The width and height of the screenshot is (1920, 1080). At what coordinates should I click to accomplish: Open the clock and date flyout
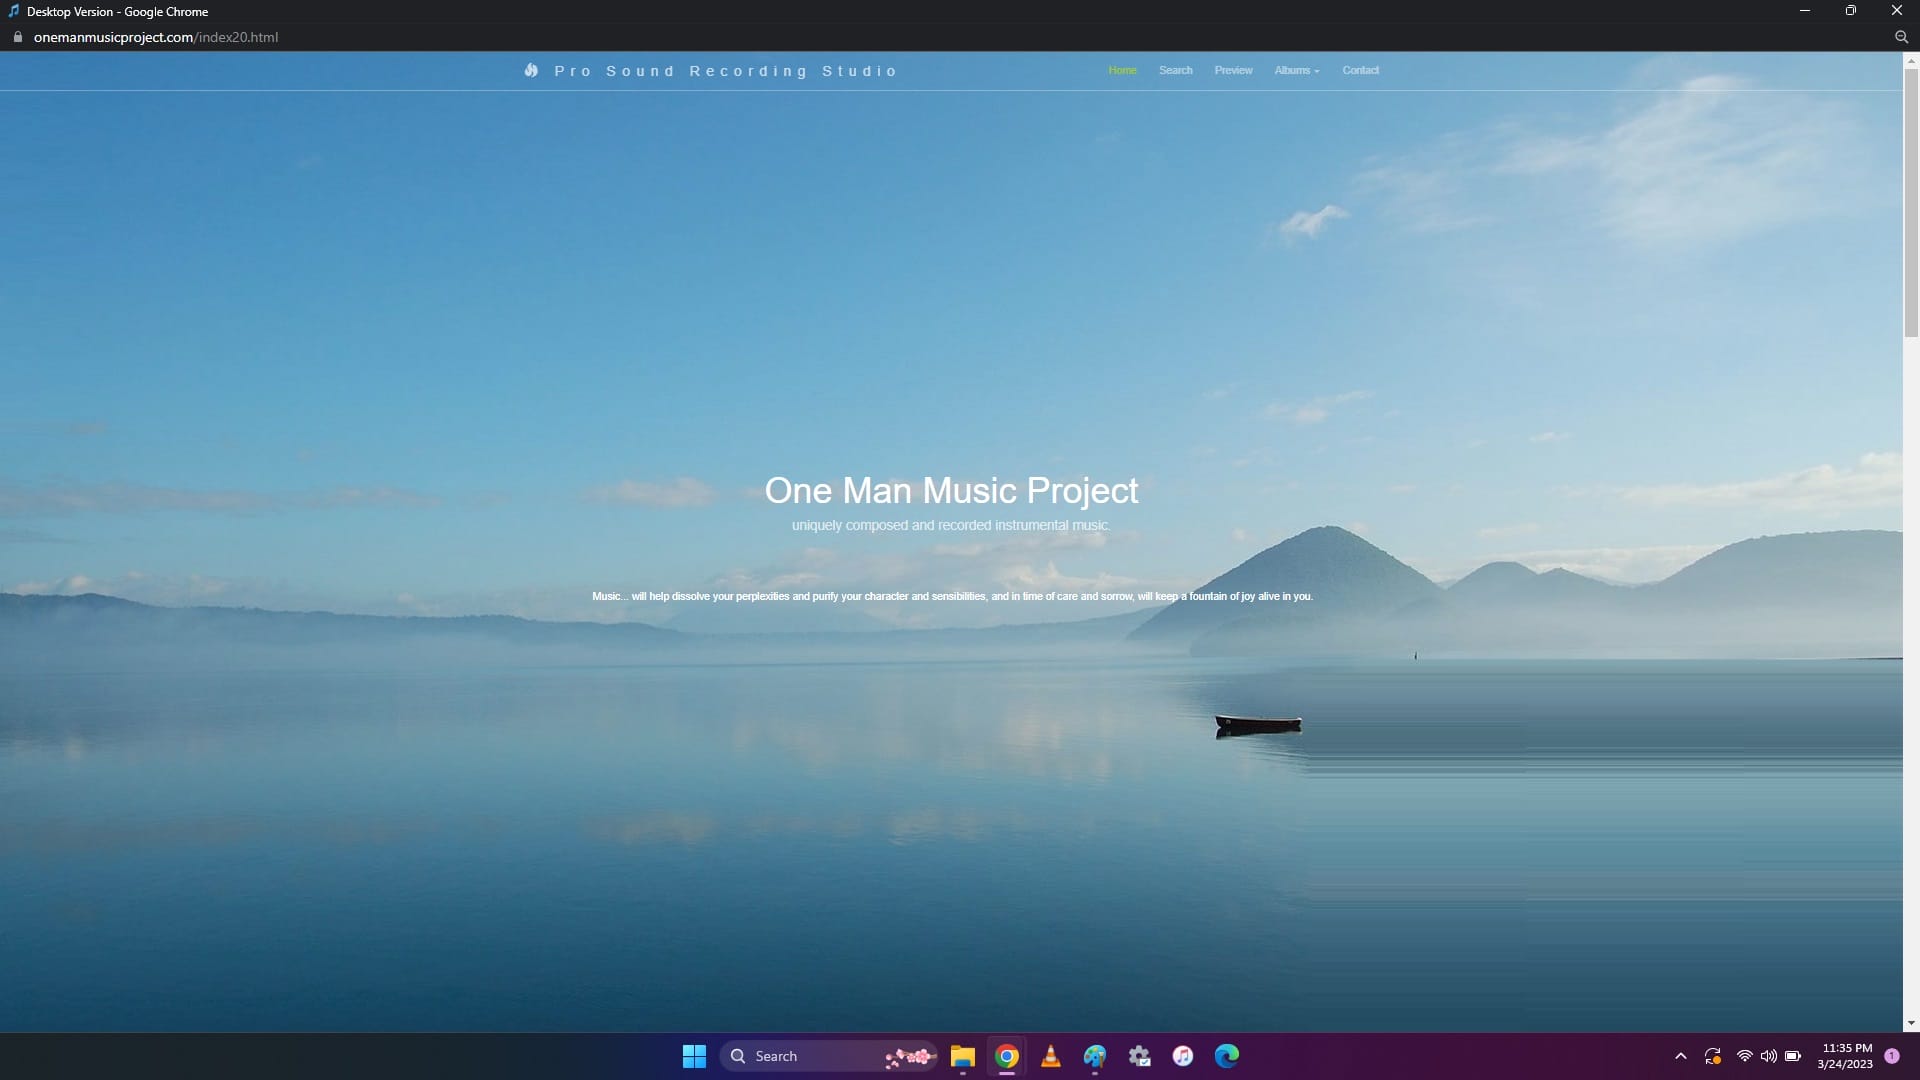[1845, 1056]
